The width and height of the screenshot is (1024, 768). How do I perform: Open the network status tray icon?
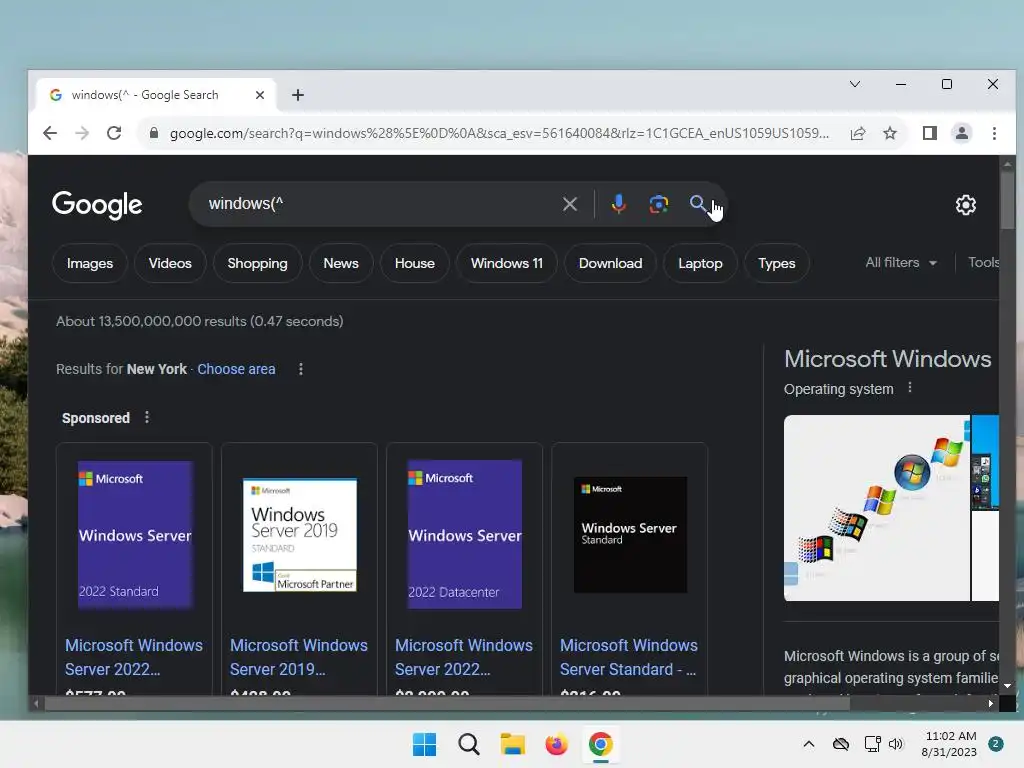pos(872,744)
